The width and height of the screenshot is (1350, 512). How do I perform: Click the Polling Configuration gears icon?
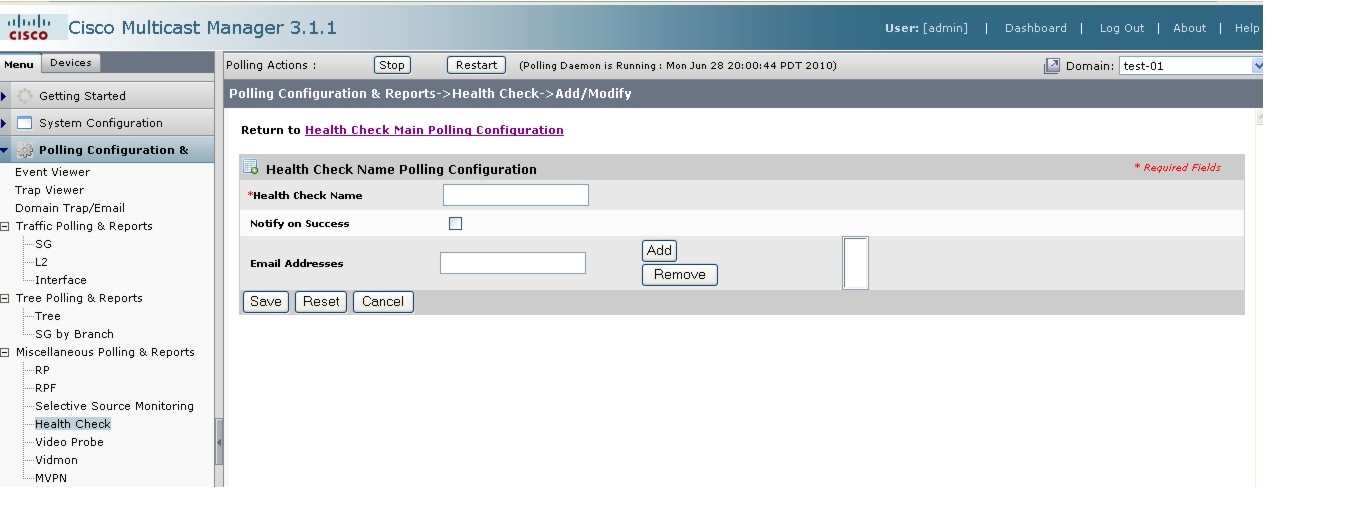[x=25, y=150]
